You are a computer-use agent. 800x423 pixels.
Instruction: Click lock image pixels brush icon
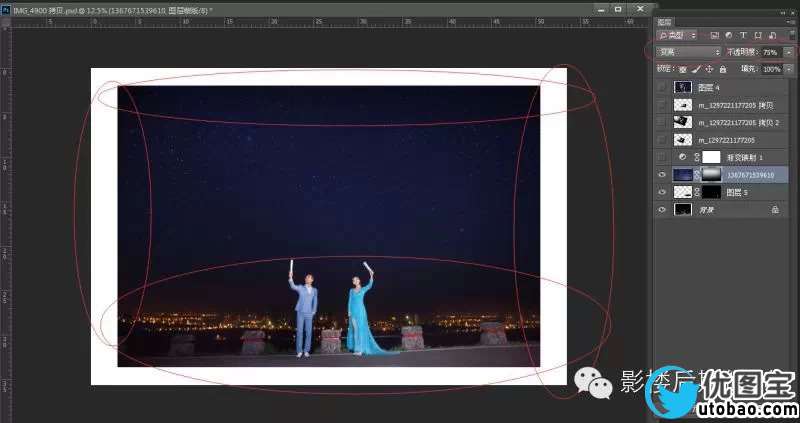(696, 69)
